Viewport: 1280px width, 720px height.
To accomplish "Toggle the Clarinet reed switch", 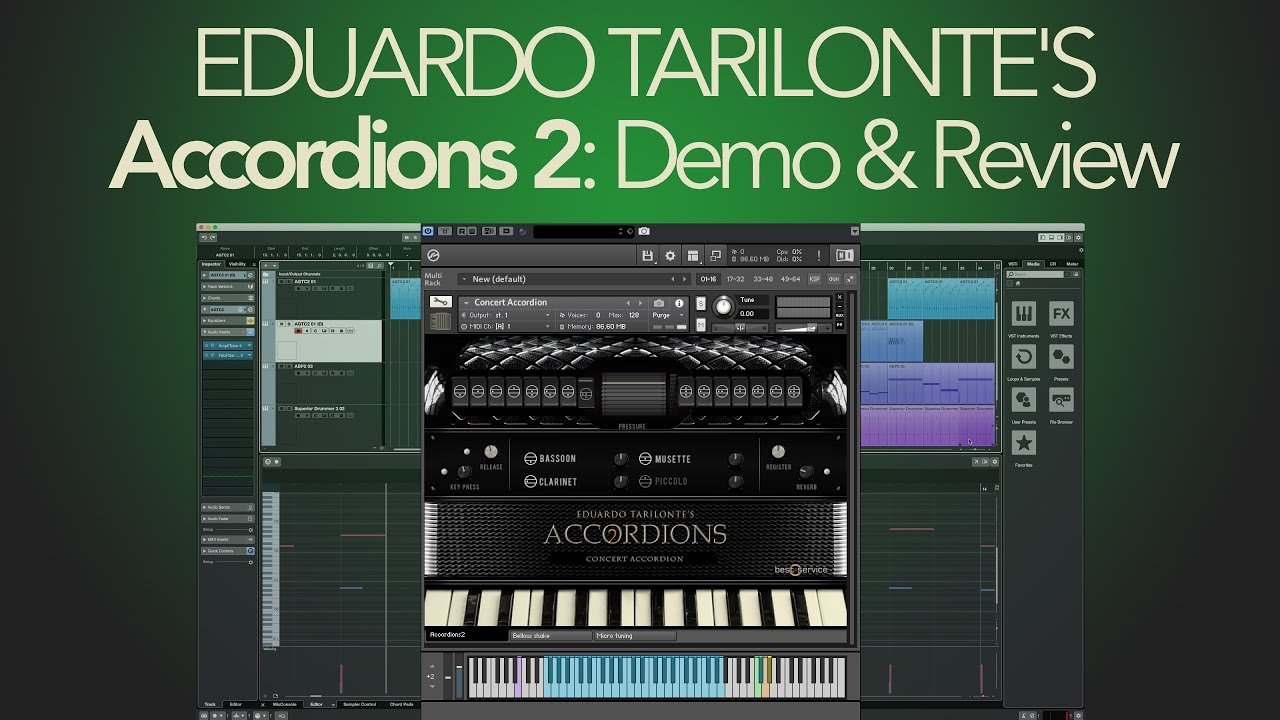I will [x=531, y=481].
